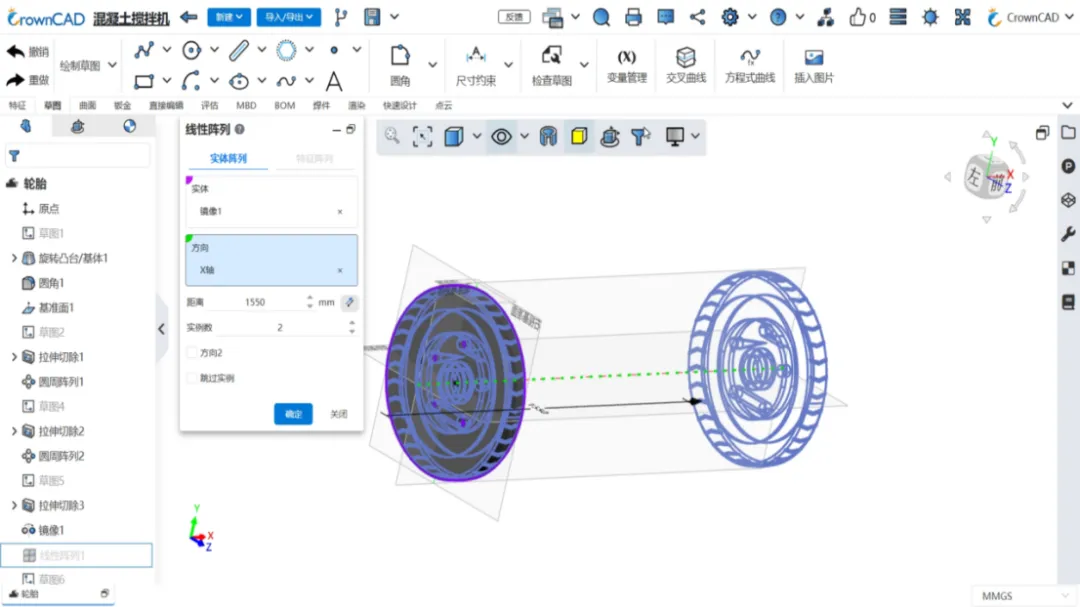The width and height of the screenshot is (1080, 607).
Task: Click the 圆角 fillet tool
Action: click(400, 65)
